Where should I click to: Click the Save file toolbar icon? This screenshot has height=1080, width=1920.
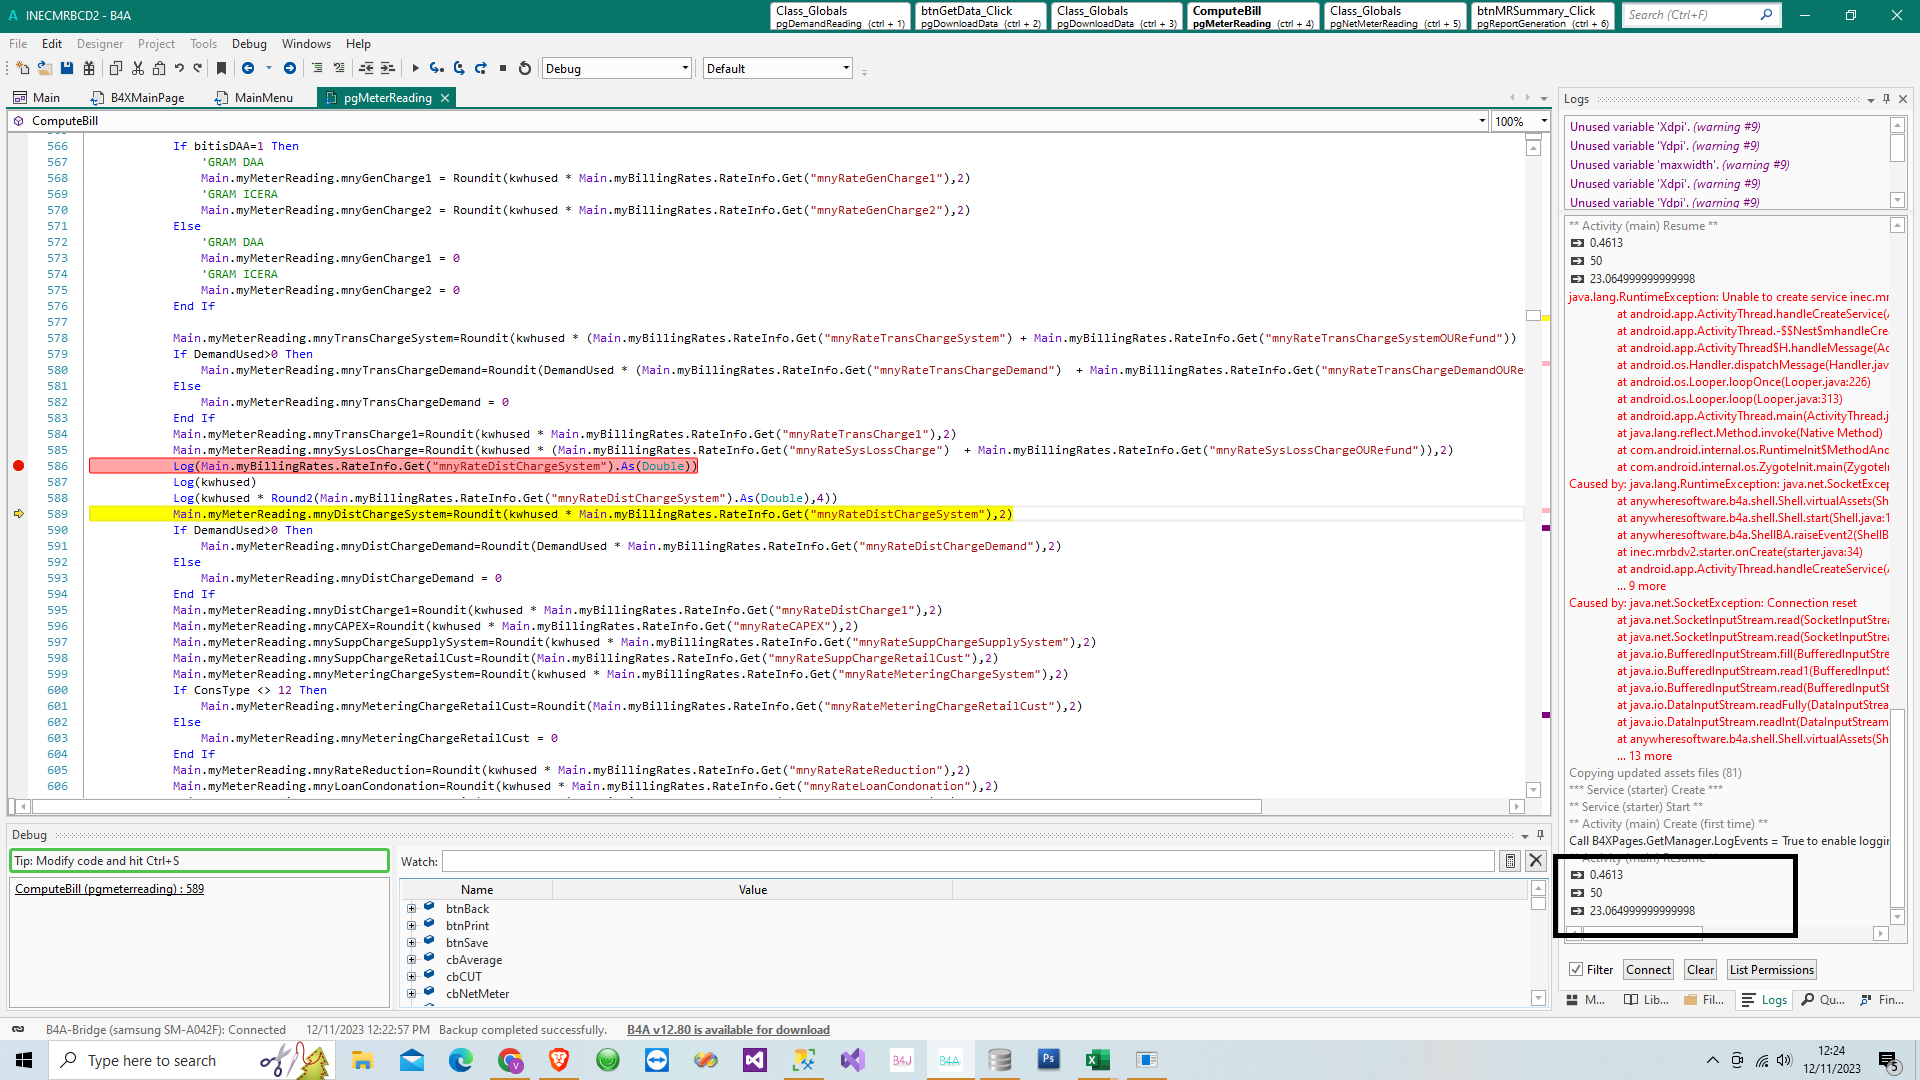(67, 69)
